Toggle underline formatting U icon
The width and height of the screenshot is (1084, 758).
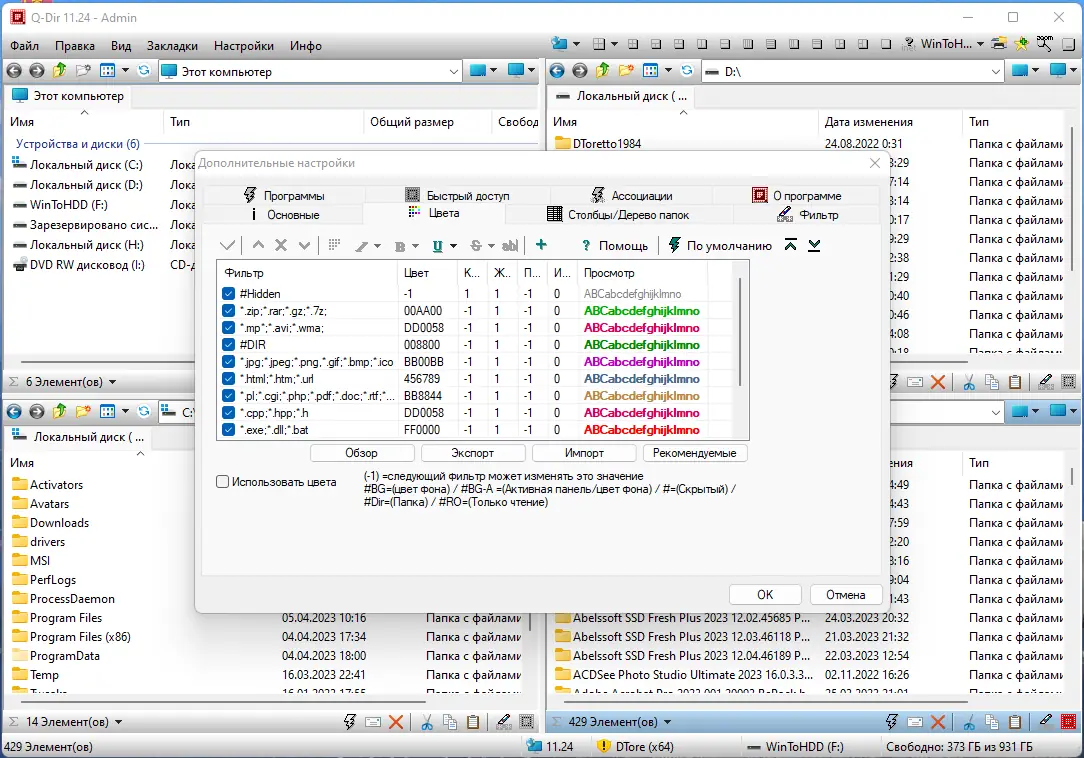tap(438, 246)
